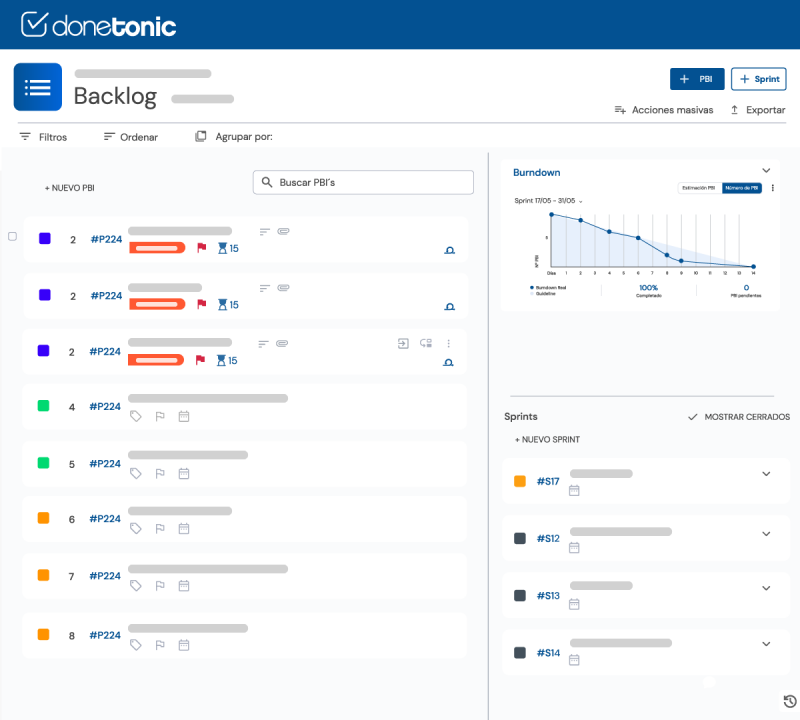The image size is (800, 720).
Task: Click the history icon at bottom right
Action: (787, 701)
